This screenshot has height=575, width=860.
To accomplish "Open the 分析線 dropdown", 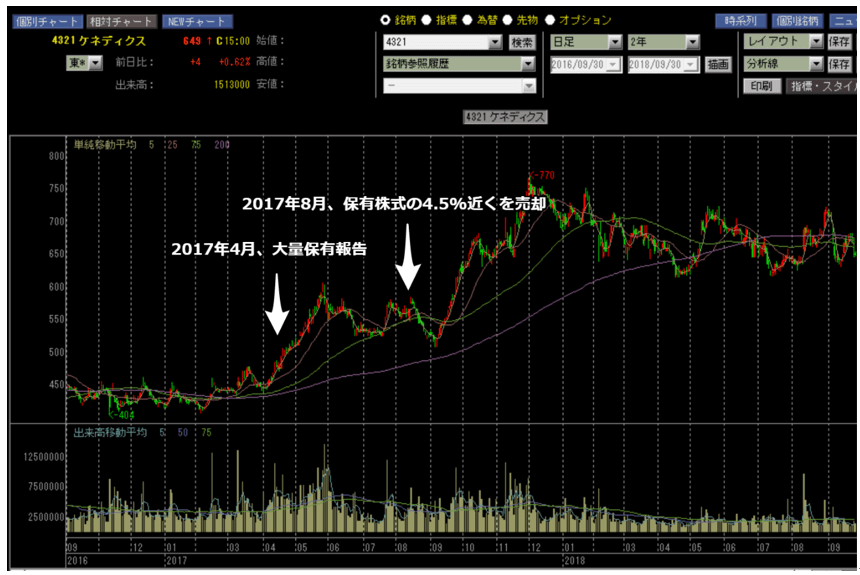I will [816, 64].
